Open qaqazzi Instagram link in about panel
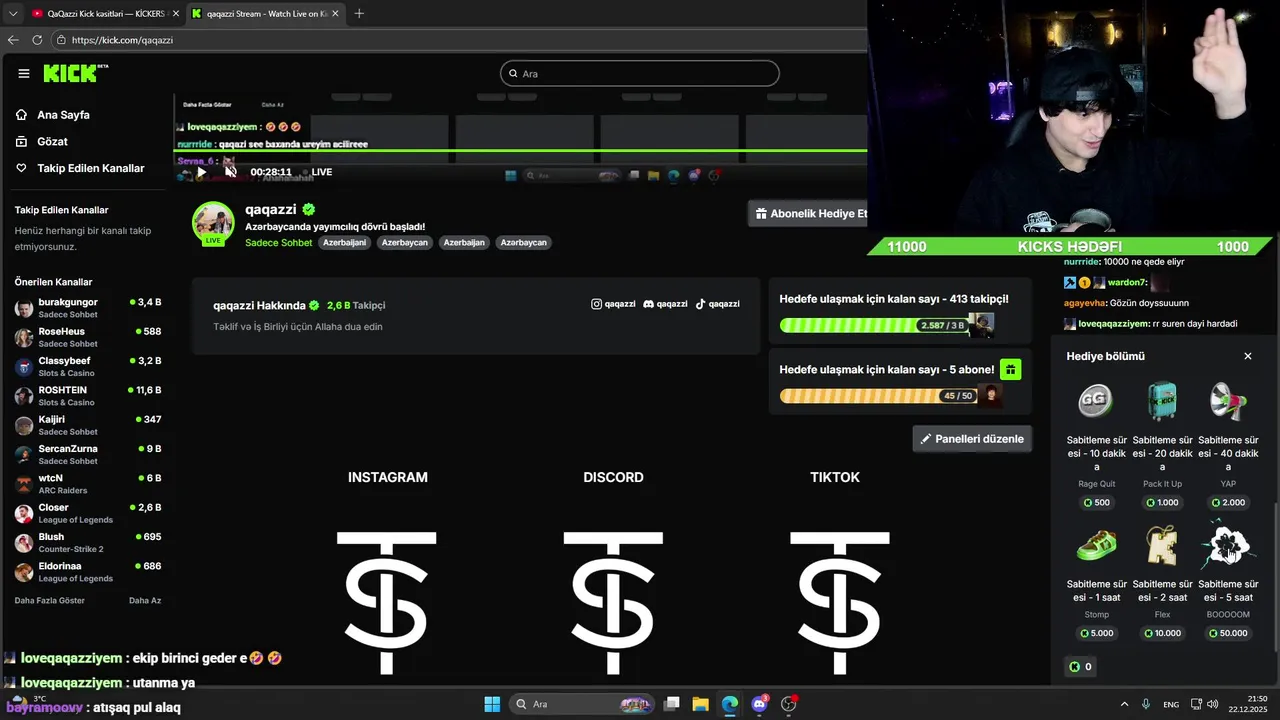 tap(613, 304)
